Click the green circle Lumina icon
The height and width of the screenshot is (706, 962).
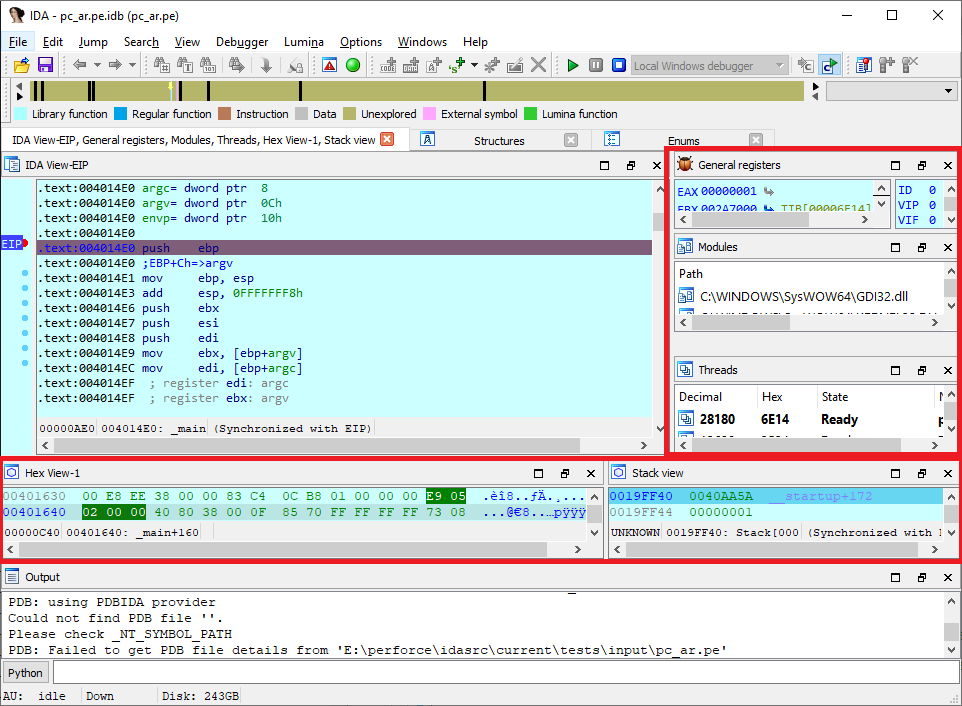coord(353,65)
